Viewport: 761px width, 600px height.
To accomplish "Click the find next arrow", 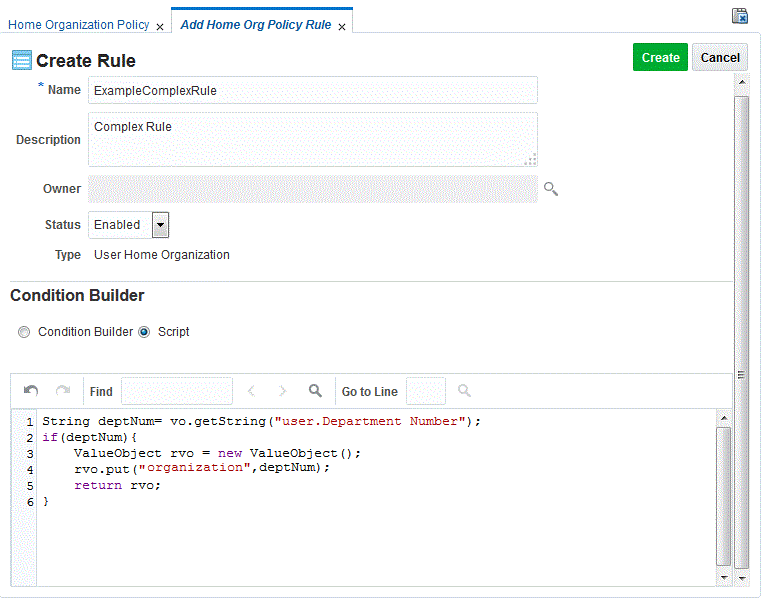I will (283, 391).
